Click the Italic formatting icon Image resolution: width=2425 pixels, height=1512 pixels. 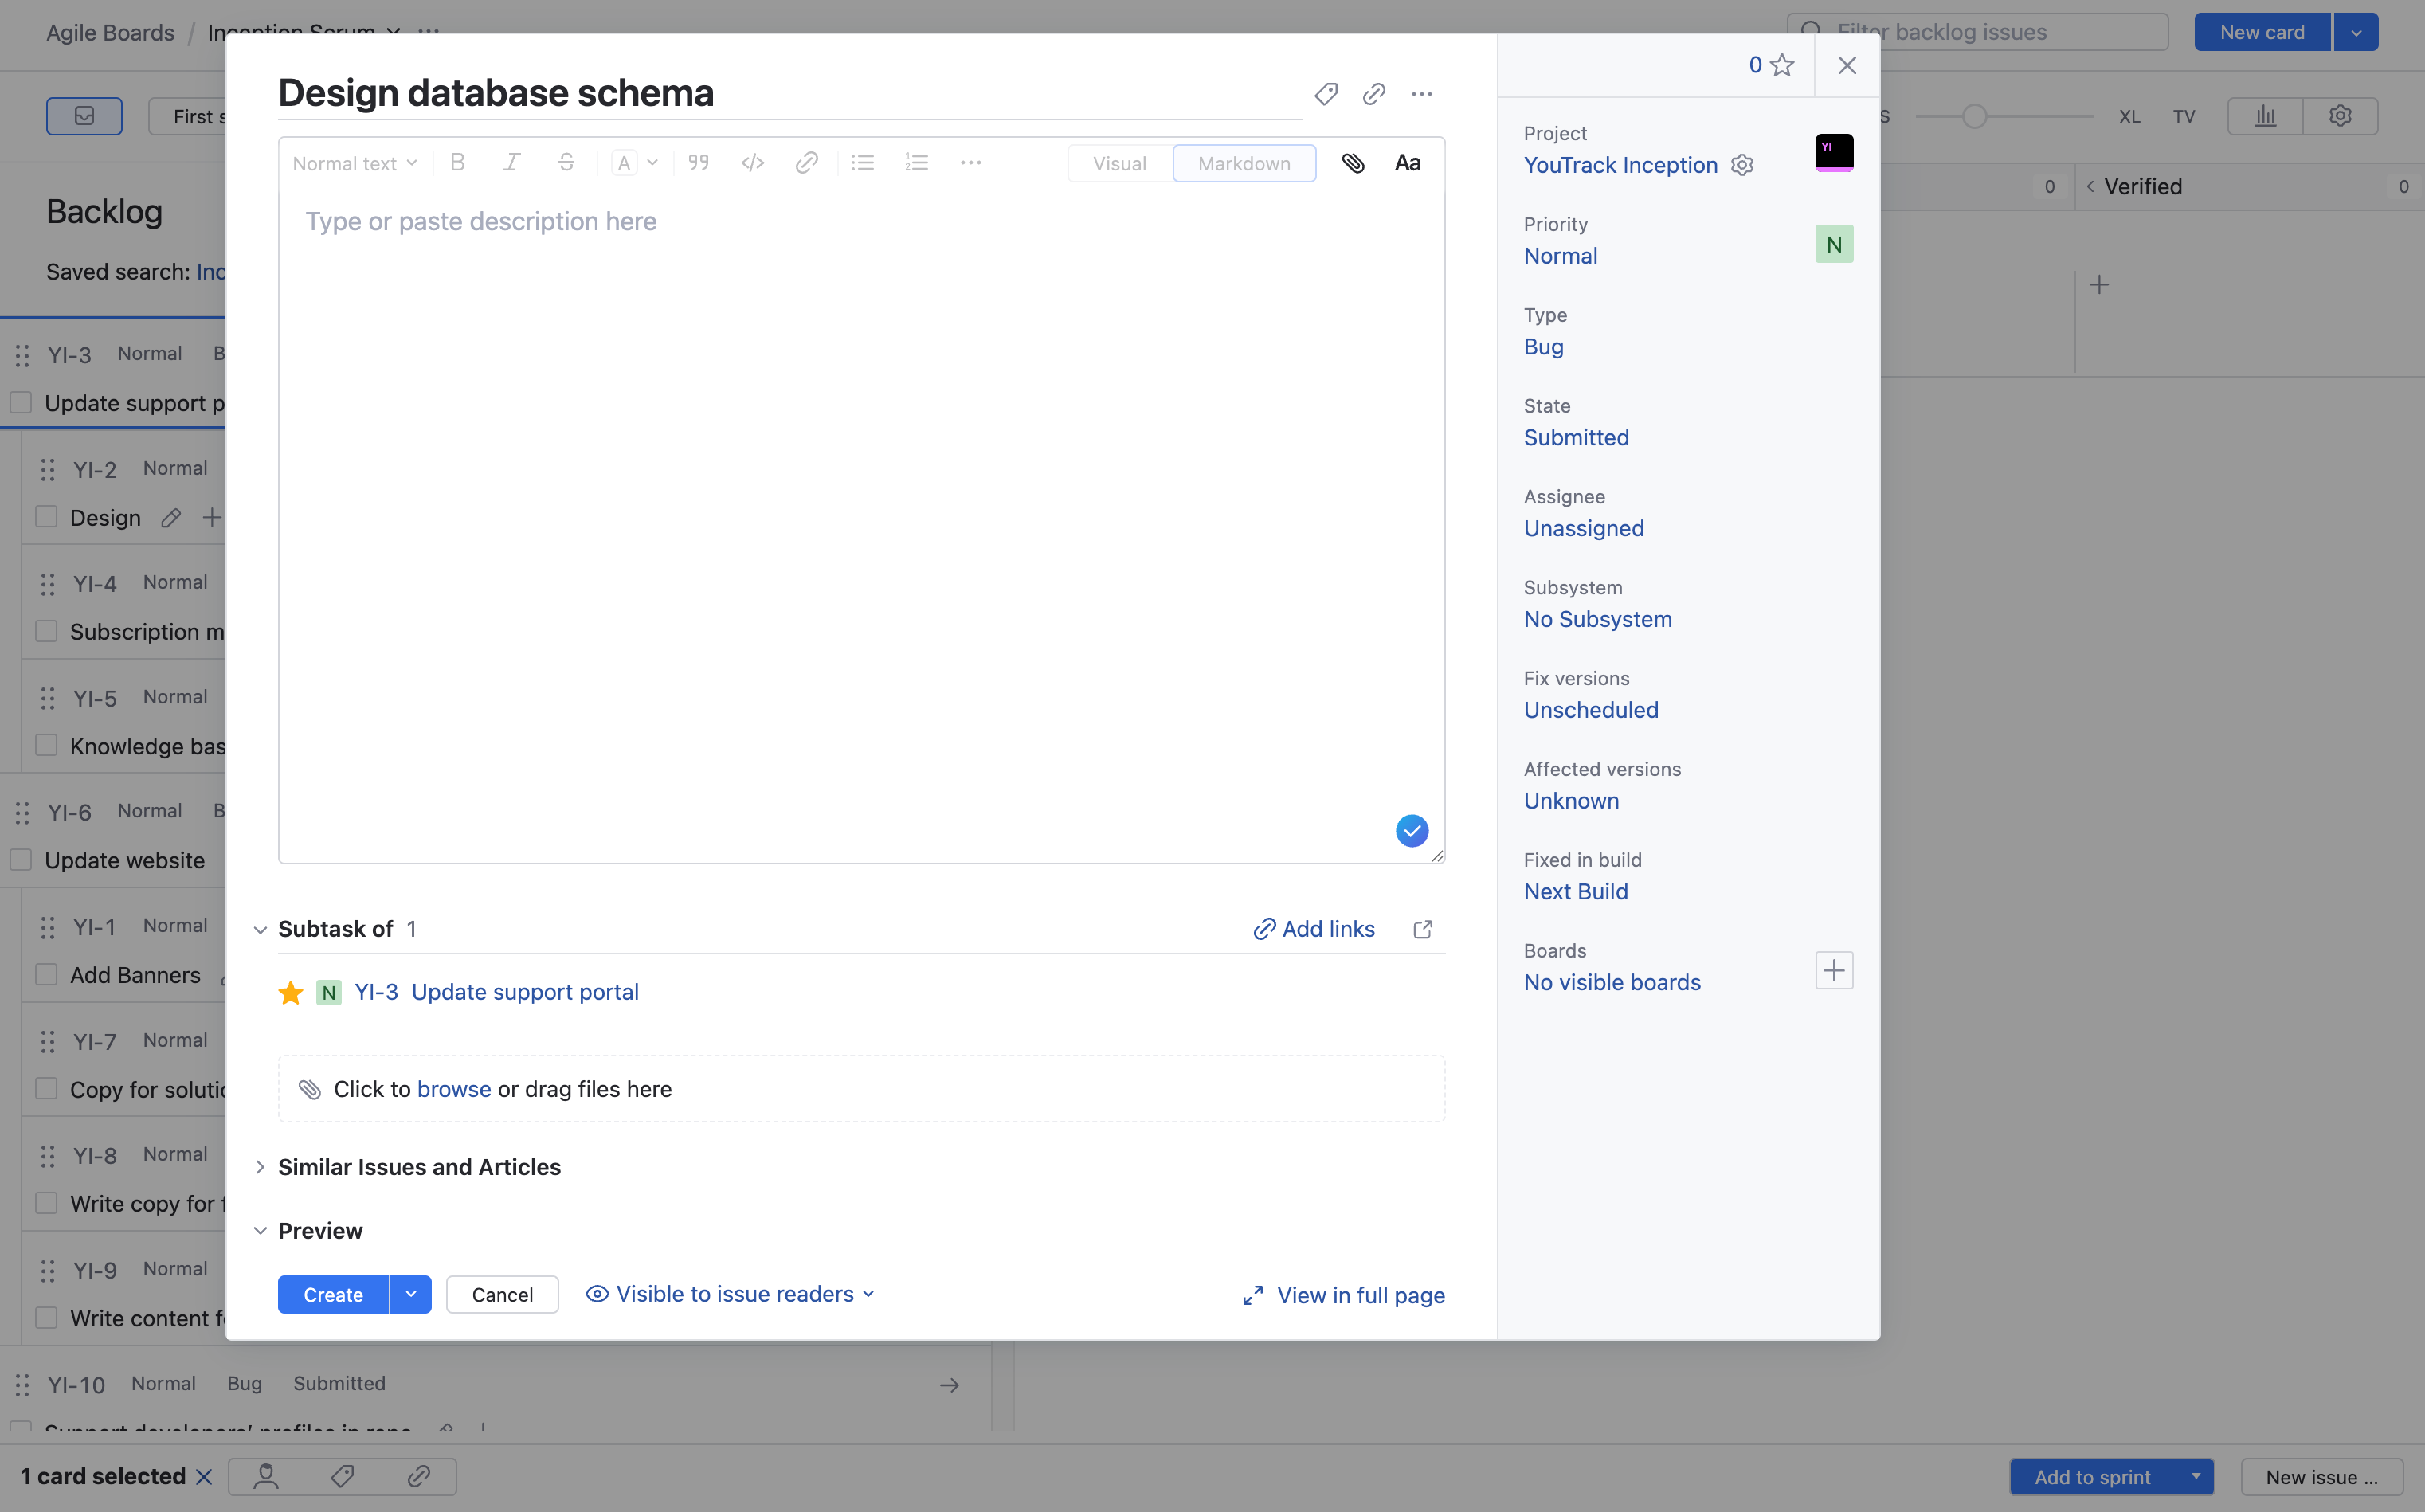512,163
